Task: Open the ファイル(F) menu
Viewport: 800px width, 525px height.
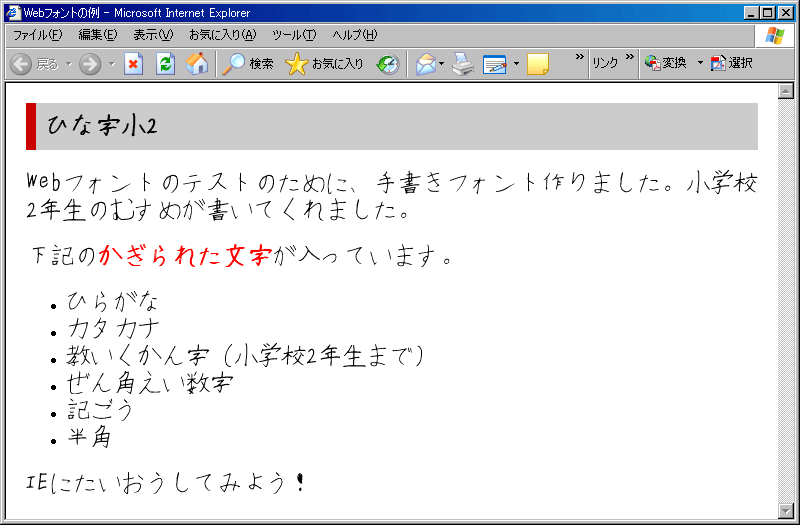Action: click(37, 35)
